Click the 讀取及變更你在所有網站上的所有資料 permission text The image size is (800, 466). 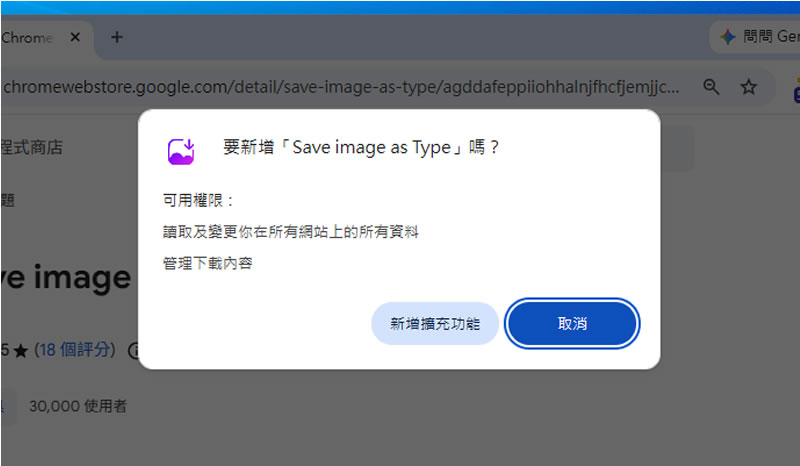click(290, 232)
